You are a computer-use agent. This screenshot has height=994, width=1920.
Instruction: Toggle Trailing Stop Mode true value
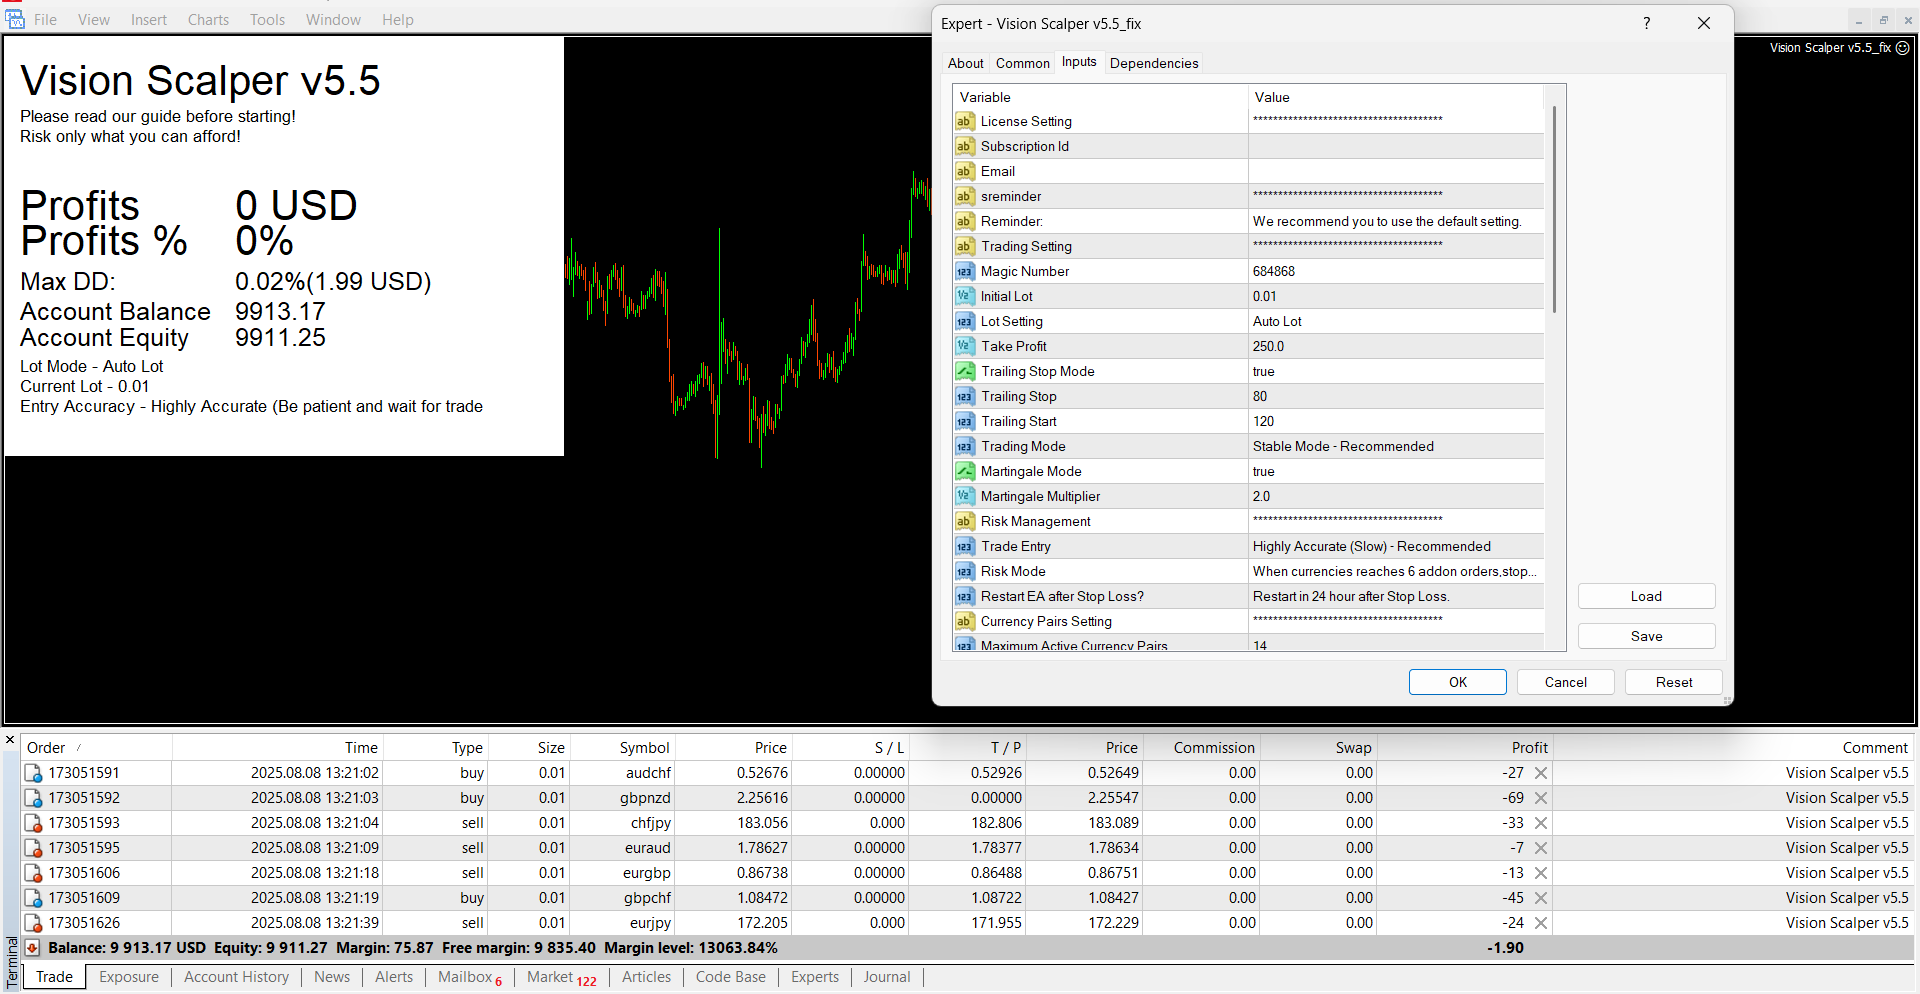[1395, 371]
